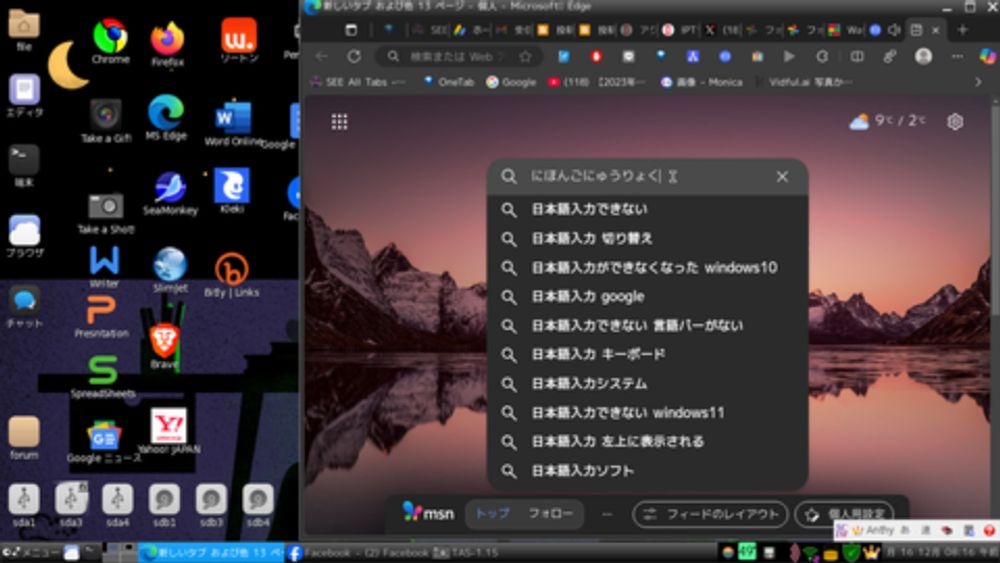
Task: Mute the tab with speaker icon
Action: 894,30
